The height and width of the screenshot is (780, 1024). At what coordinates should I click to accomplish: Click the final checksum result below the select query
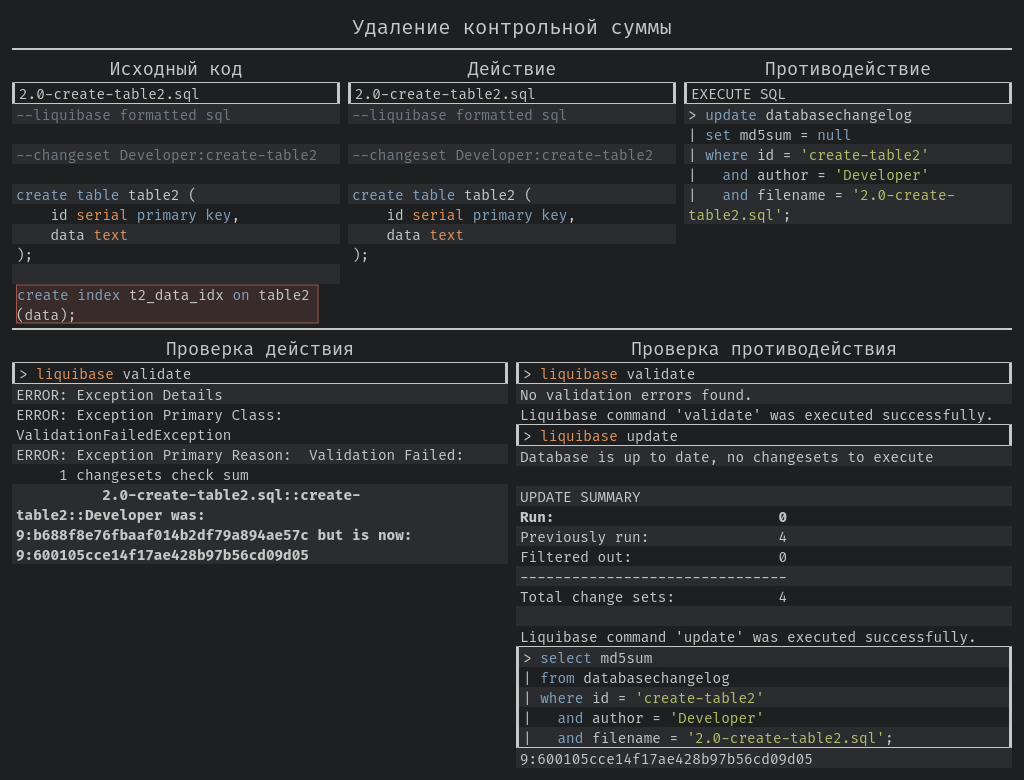pyautogui.click(x=666, y=759)
